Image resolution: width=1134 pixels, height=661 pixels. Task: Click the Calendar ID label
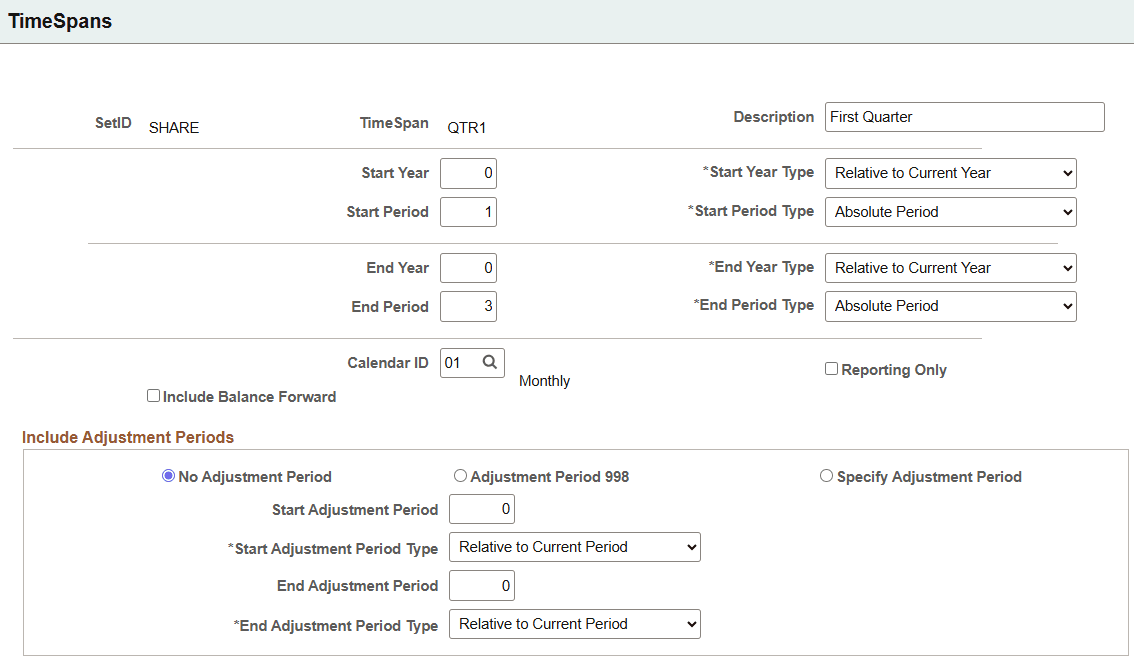tap(388, 363)
